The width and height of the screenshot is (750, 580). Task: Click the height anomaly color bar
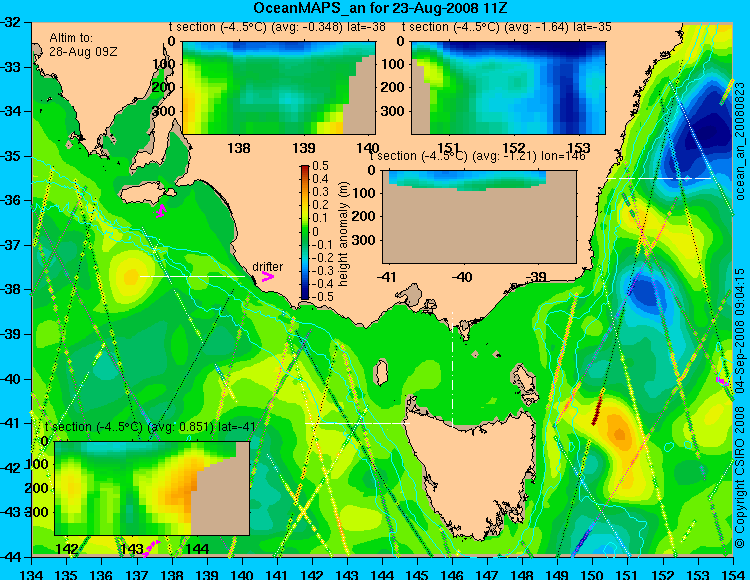coord(305,232)
